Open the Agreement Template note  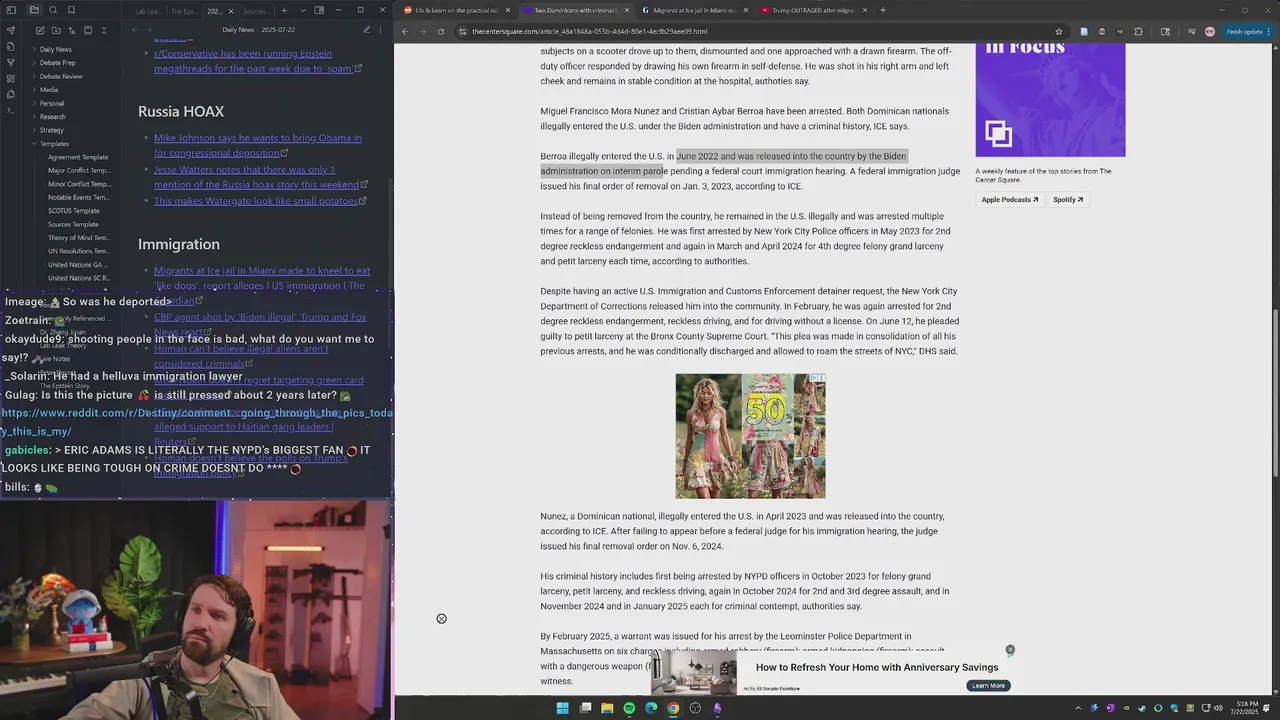tap(78, 157)
